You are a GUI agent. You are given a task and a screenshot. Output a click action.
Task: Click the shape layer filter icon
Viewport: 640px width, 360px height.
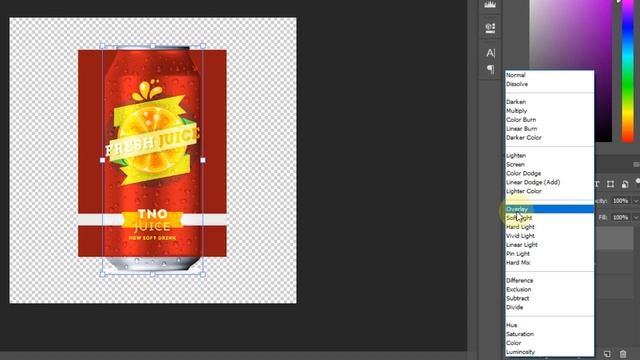click(610, 184)
